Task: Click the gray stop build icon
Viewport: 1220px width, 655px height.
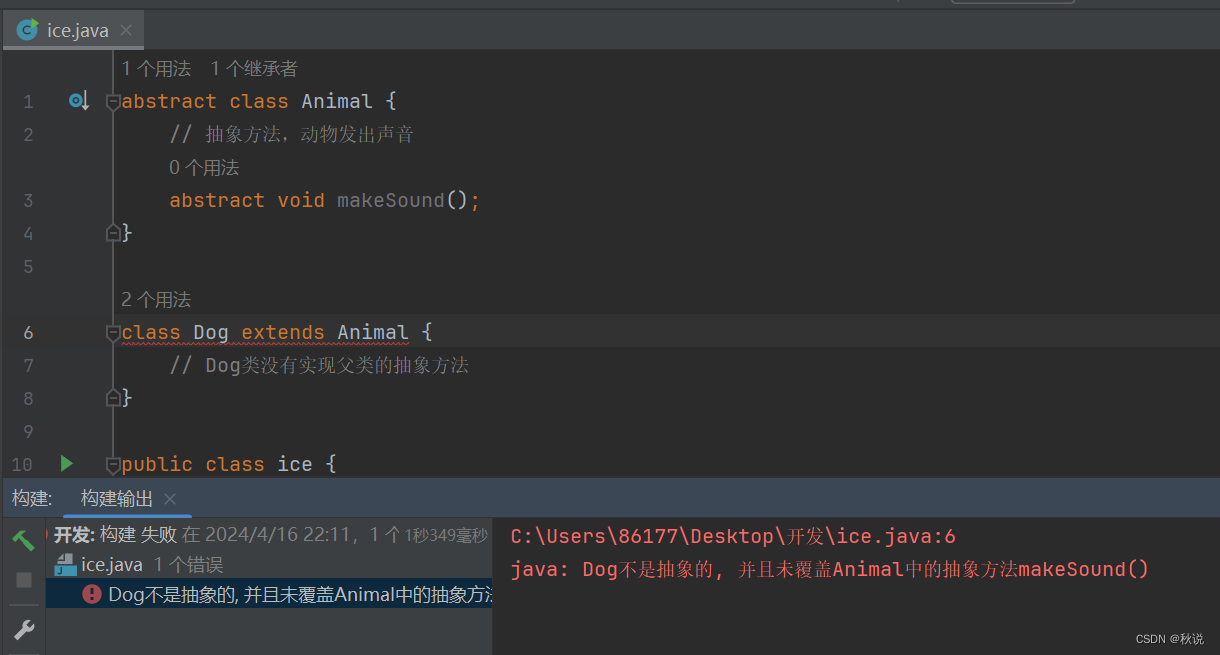Action: [24, 580]
